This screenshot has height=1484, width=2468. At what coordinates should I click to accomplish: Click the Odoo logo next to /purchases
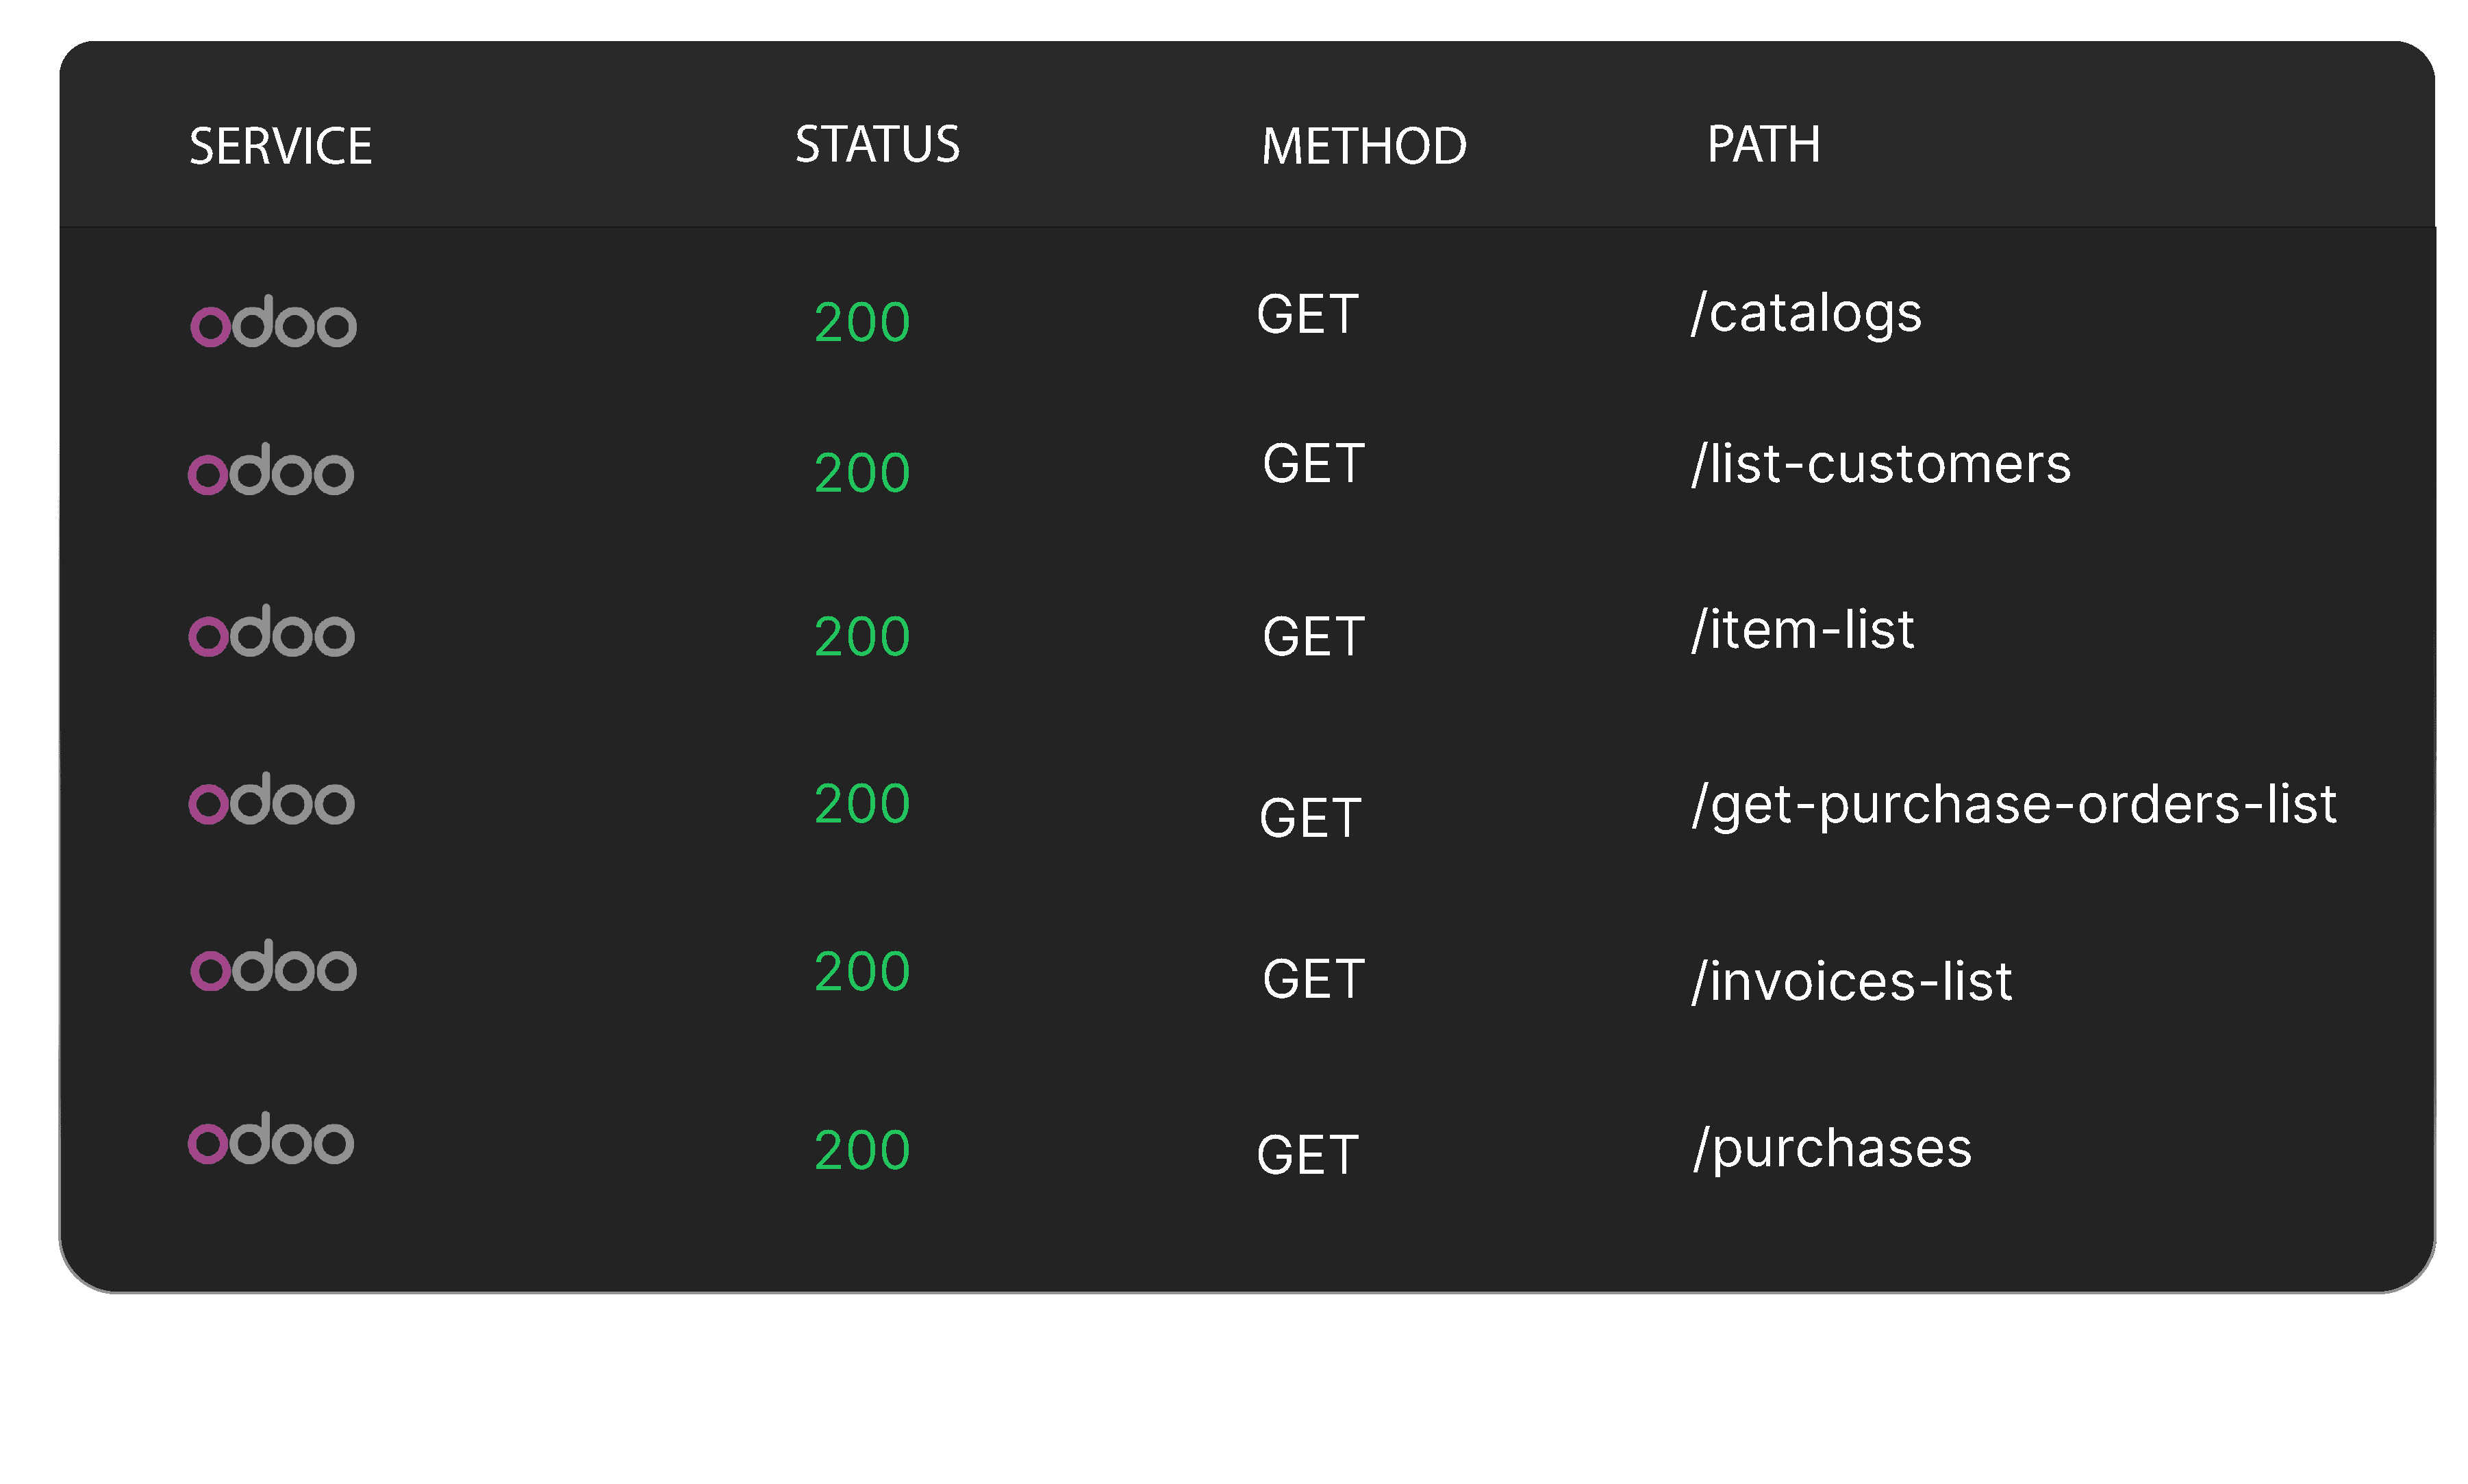[x=271, y=1138]
